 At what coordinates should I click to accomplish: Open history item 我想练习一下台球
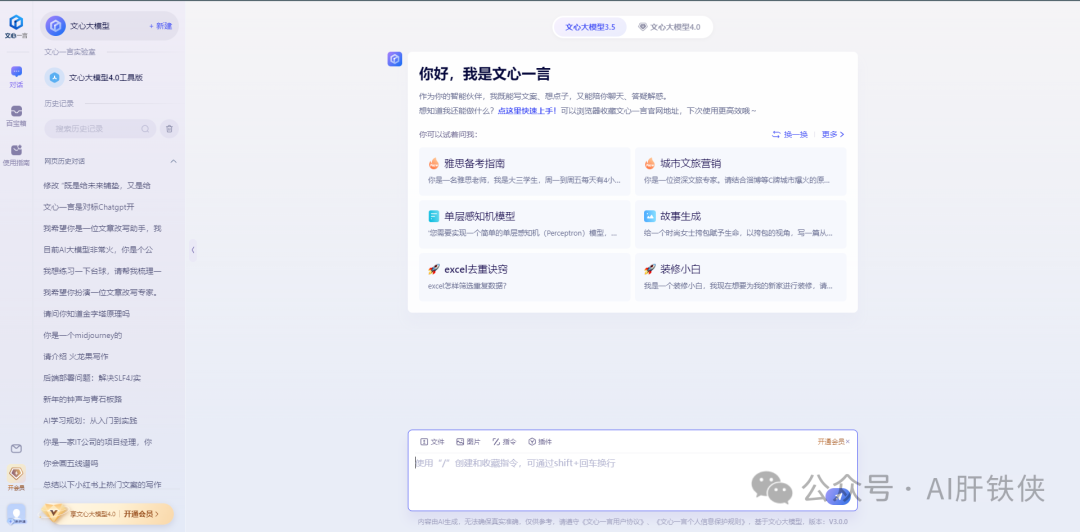point(102,271)
